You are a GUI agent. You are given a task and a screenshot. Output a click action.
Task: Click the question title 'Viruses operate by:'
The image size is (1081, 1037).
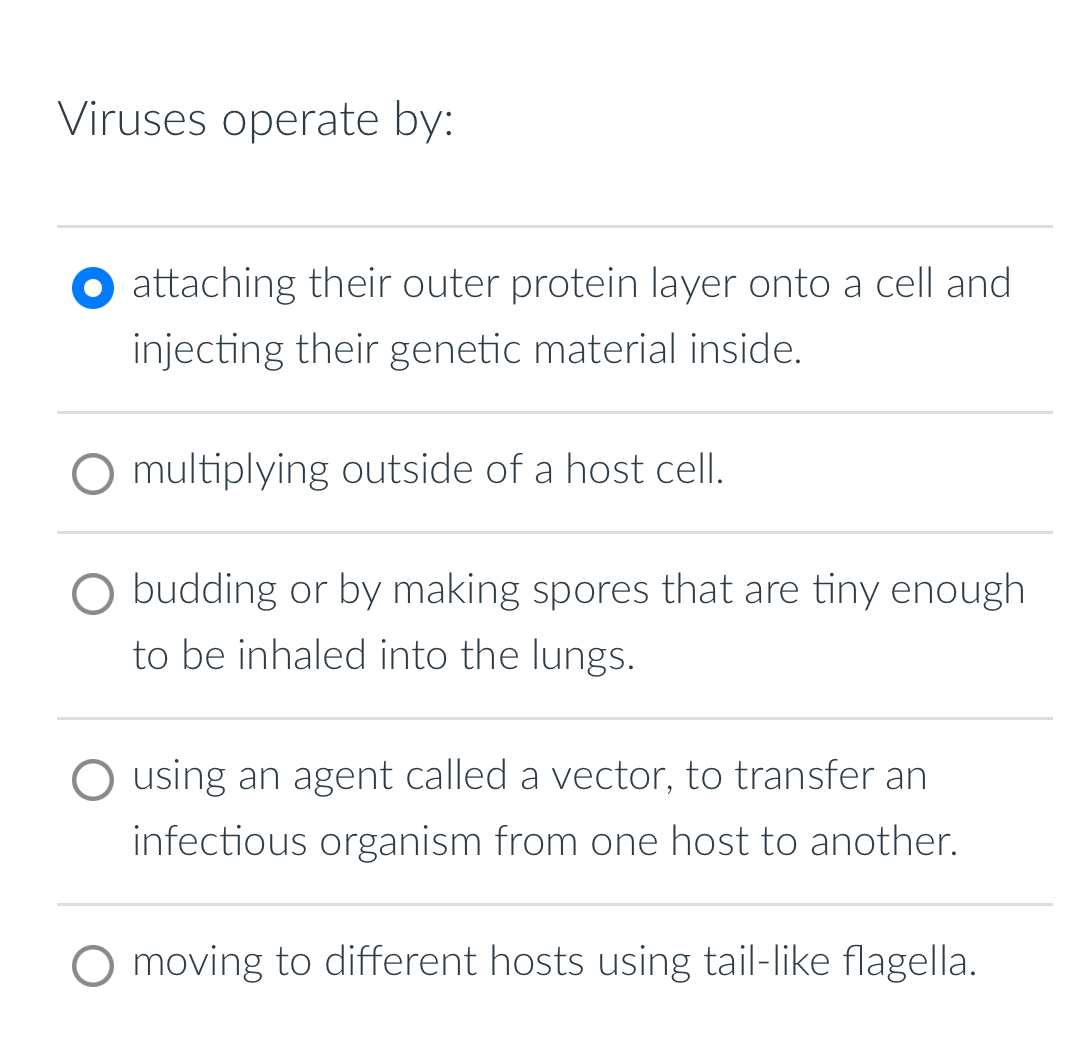256,119
